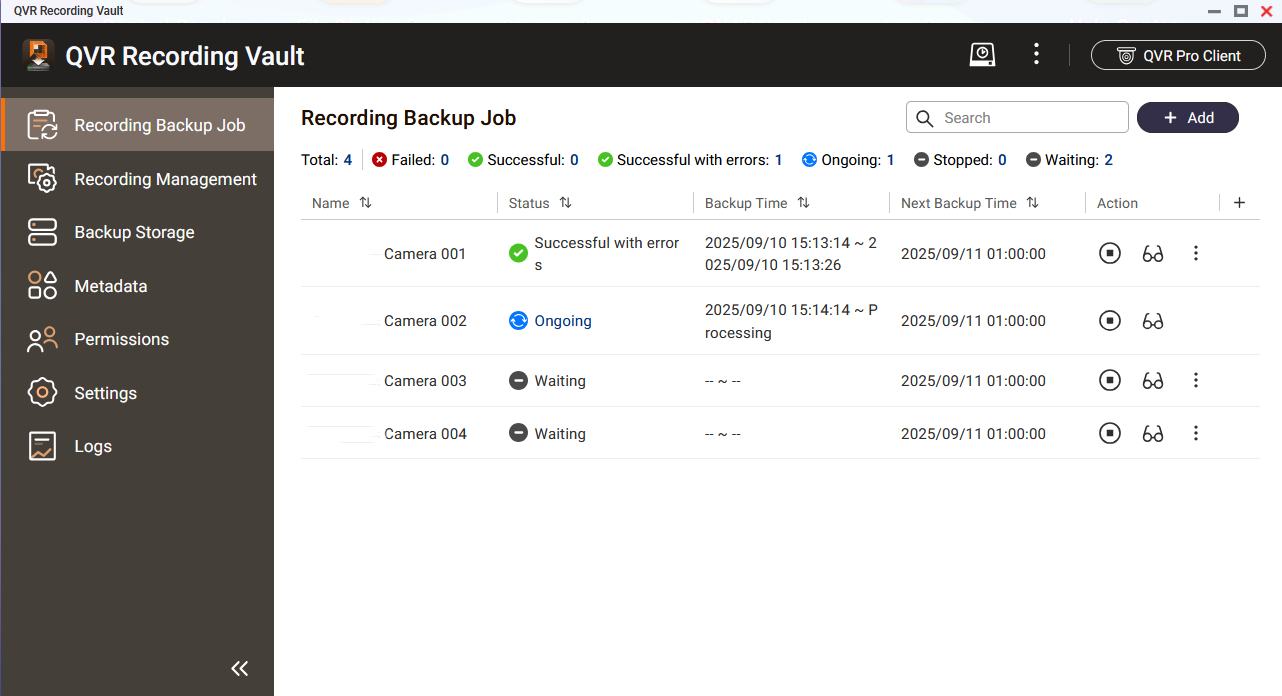View Camera 001 job details binoculars icon
The image size is (1282, 696).
coord(1153,254)
